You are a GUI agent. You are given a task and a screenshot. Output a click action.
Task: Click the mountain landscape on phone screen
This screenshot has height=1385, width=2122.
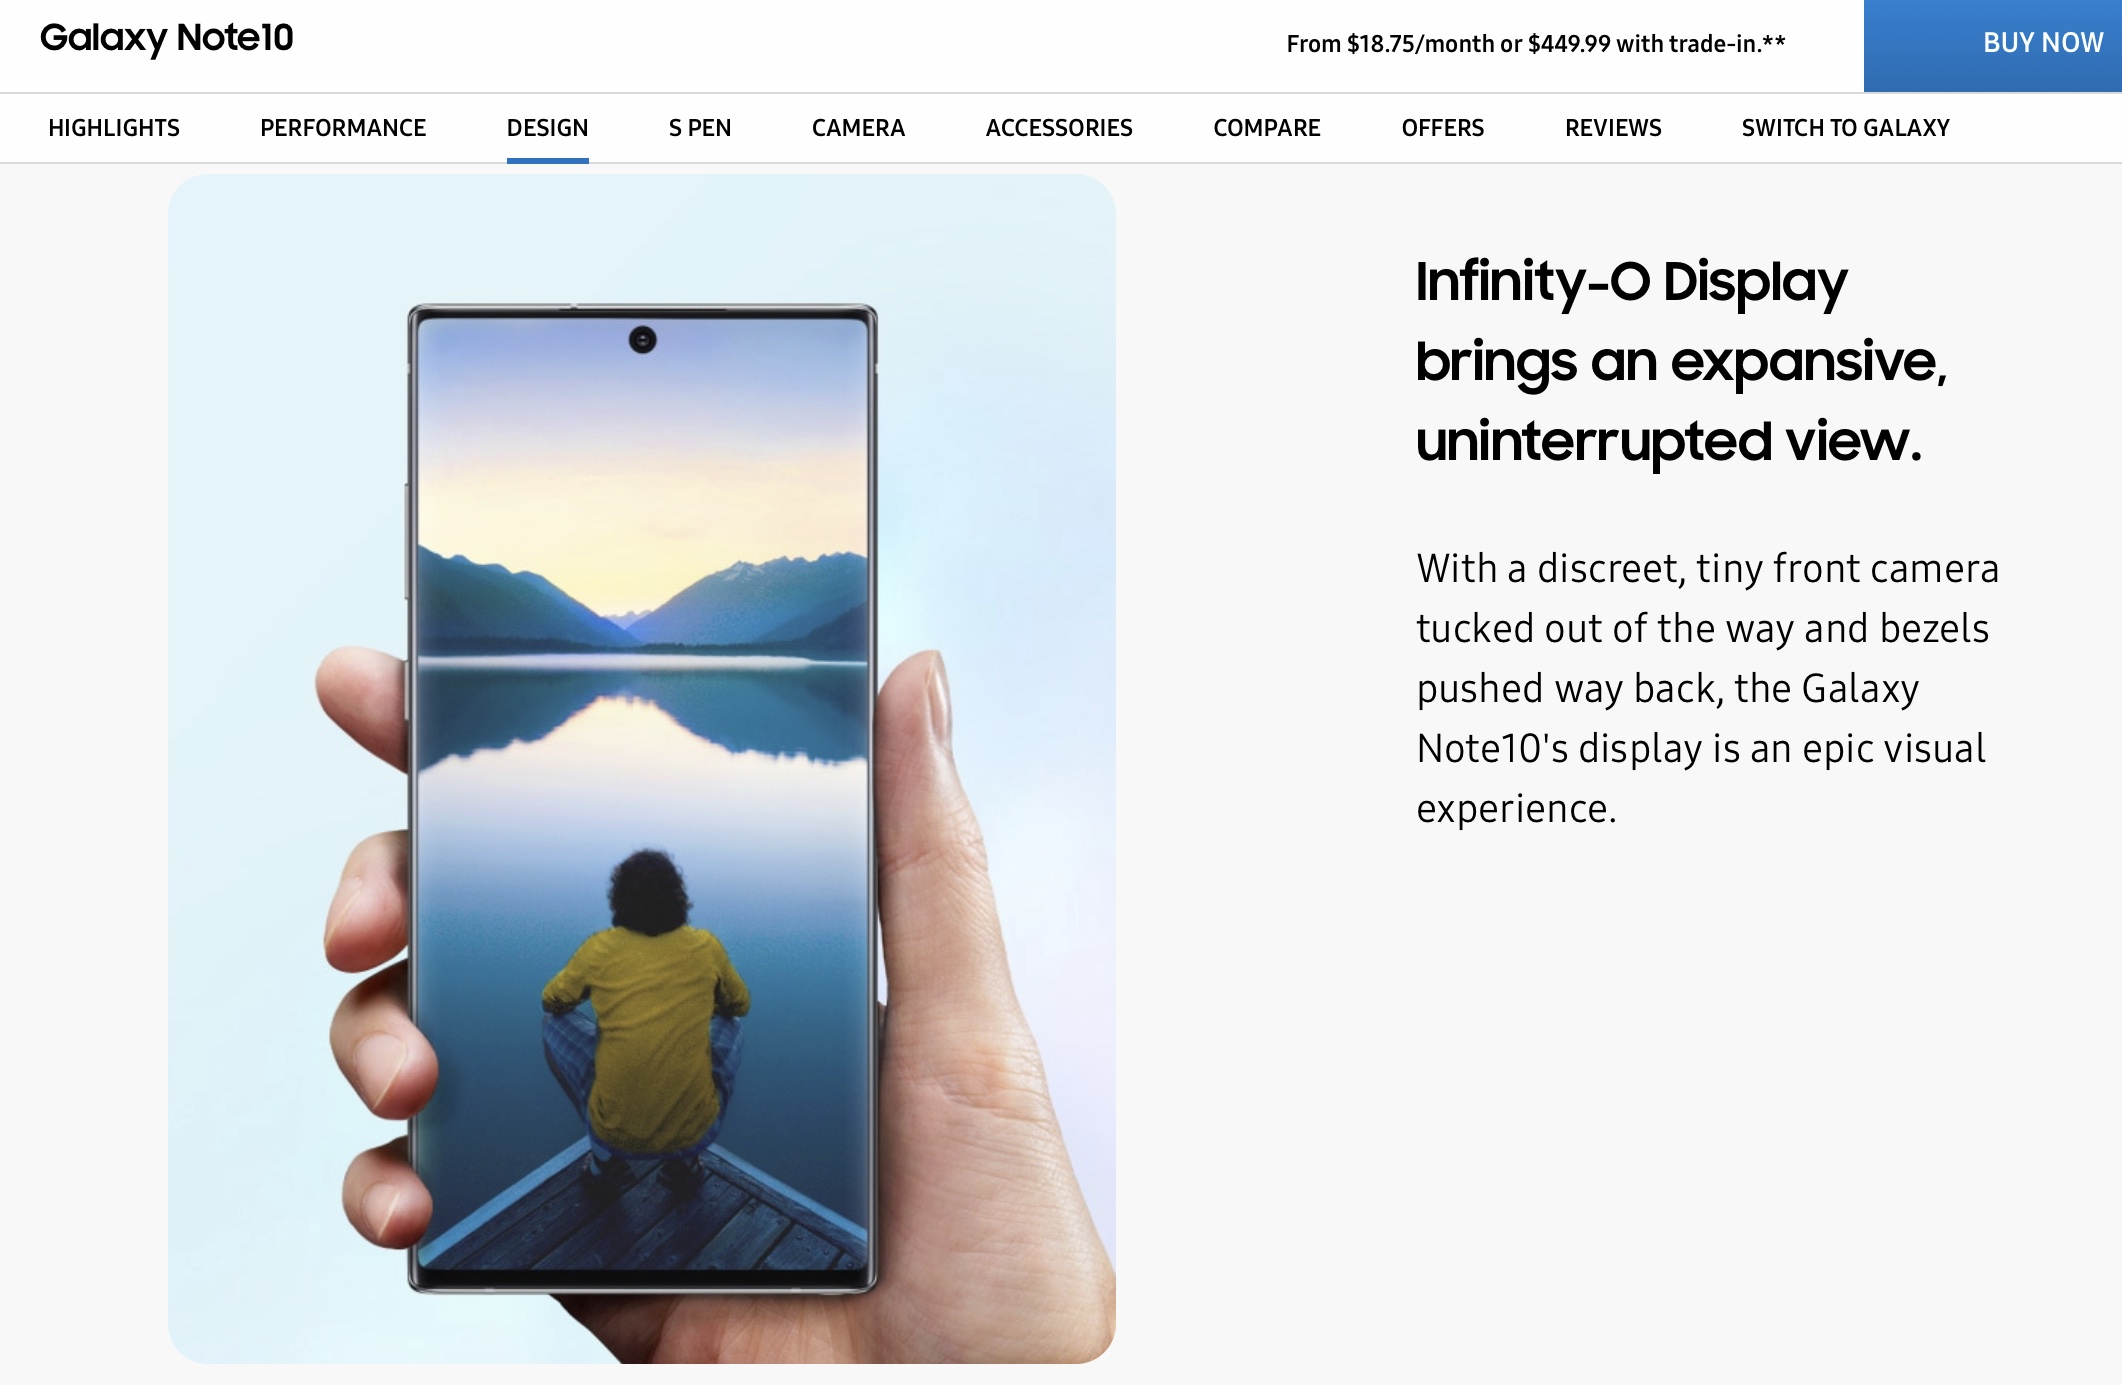click(x=642, y=600)
